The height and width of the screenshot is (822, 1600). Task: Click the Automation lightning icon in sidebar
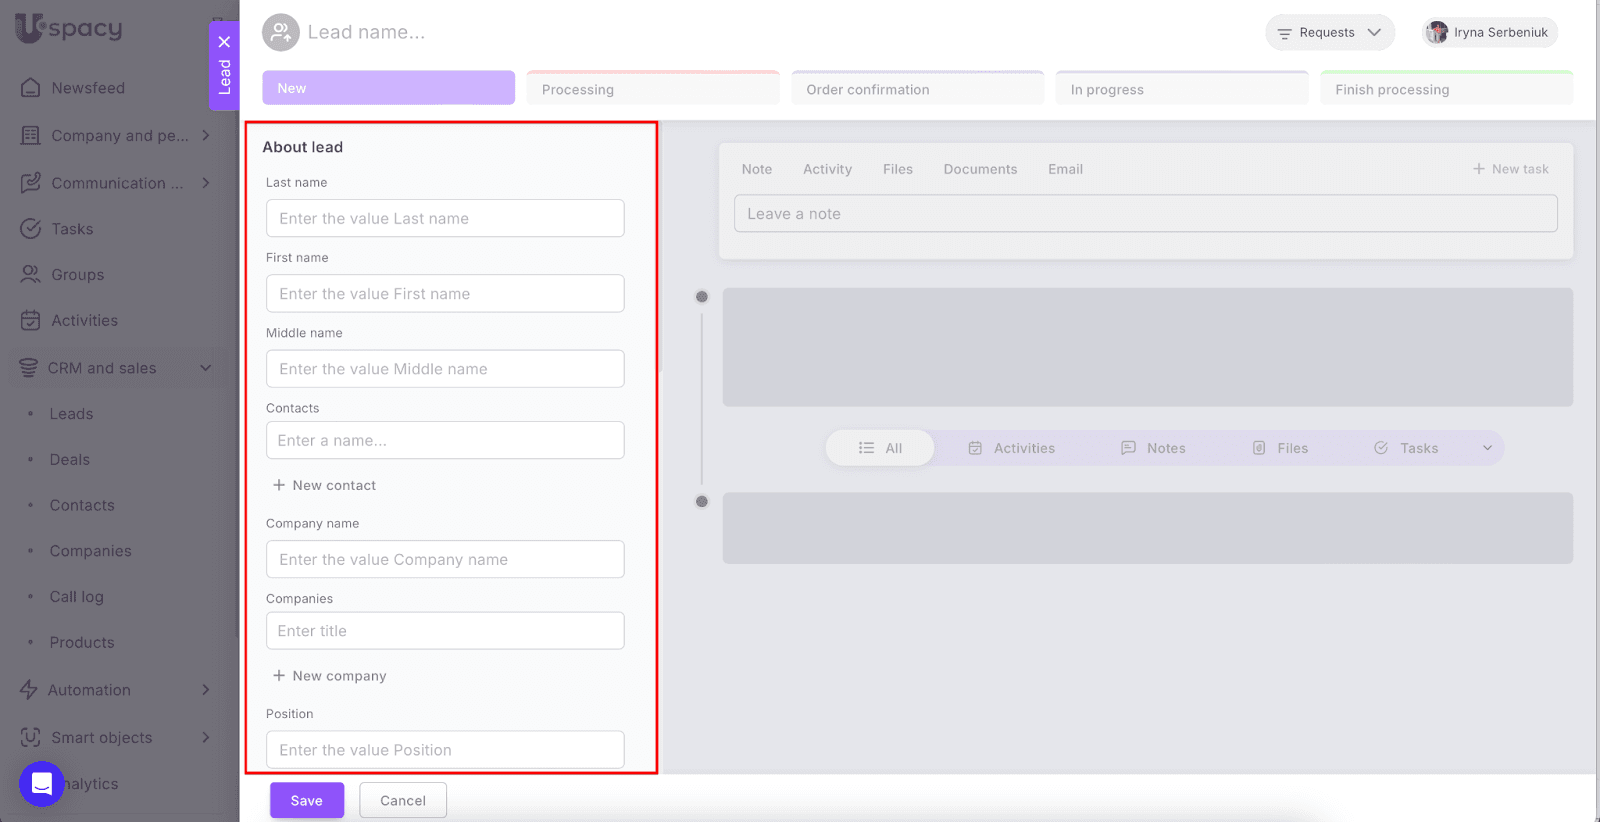(29, 690)
